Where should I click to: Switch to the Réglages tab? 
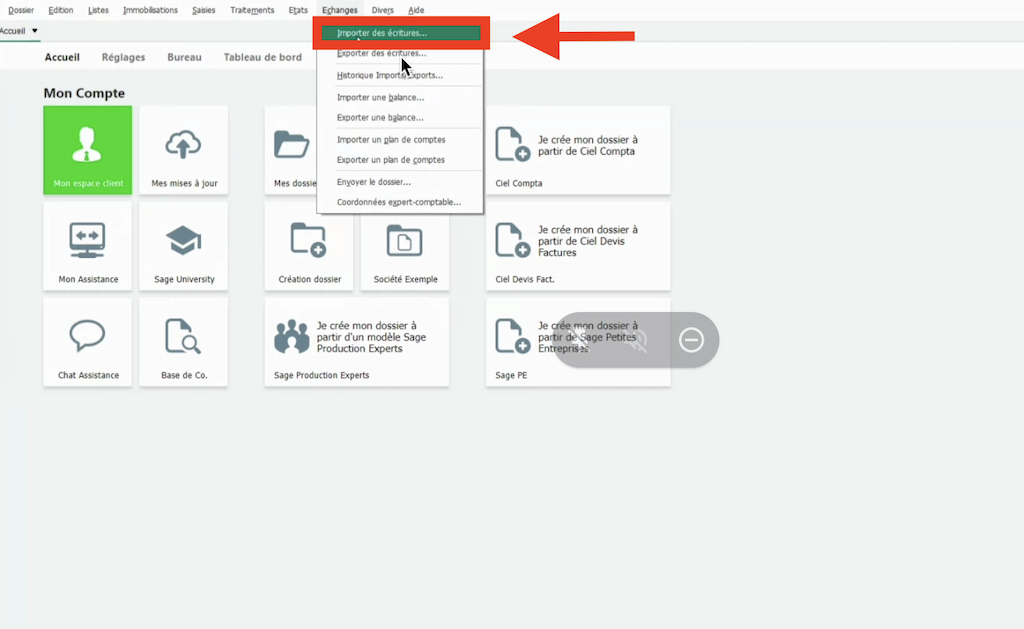tap(123, 57)
